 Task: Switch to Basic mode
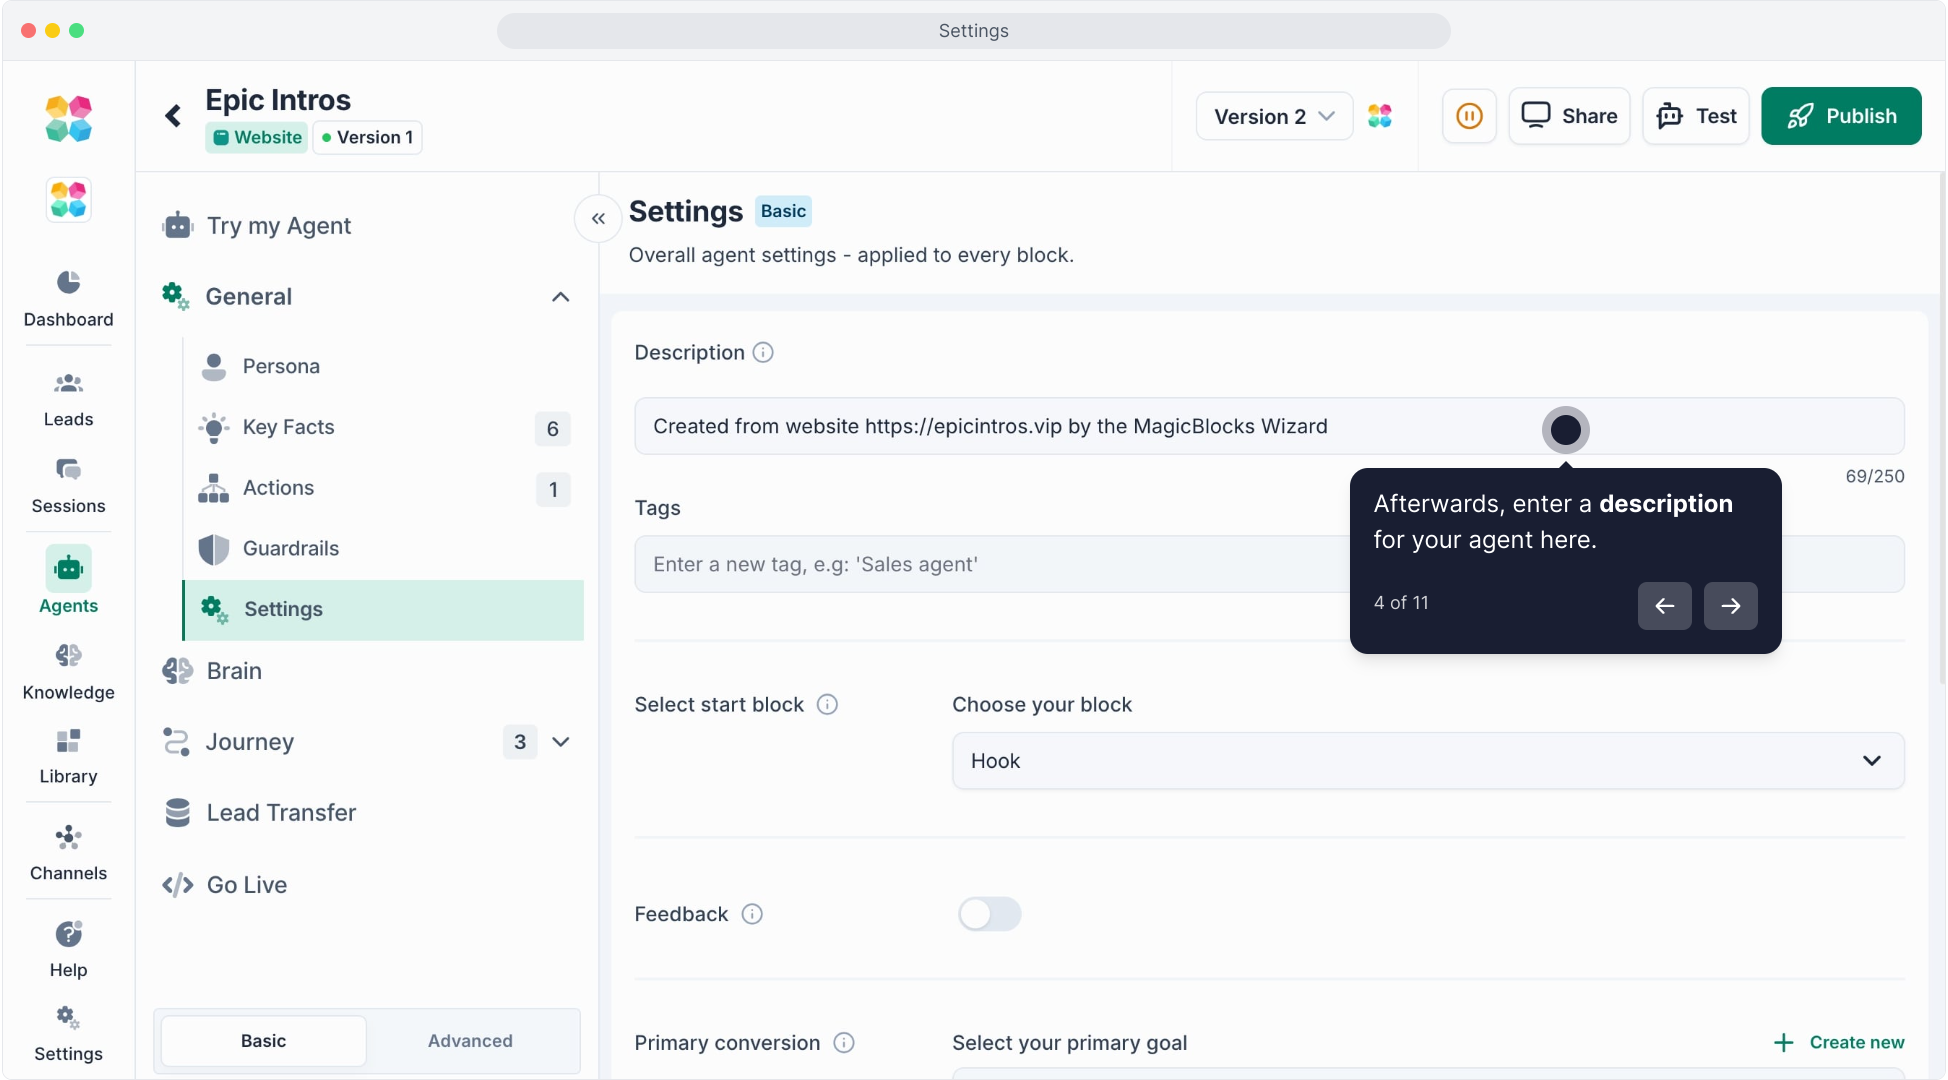pyautogui.click(x=263, y=1041)
